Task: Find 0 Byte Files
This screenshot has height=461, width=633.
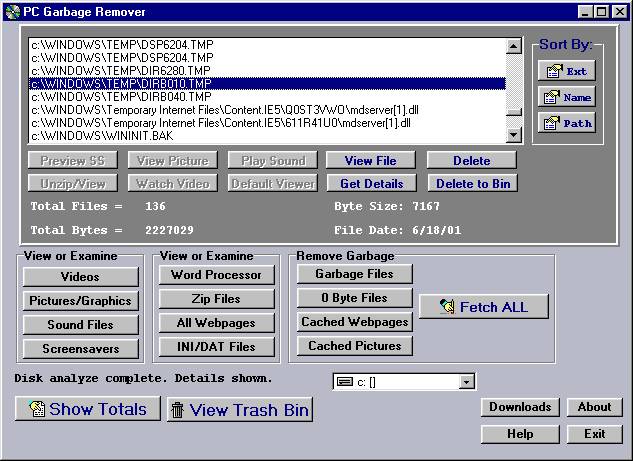Action: 354,298
